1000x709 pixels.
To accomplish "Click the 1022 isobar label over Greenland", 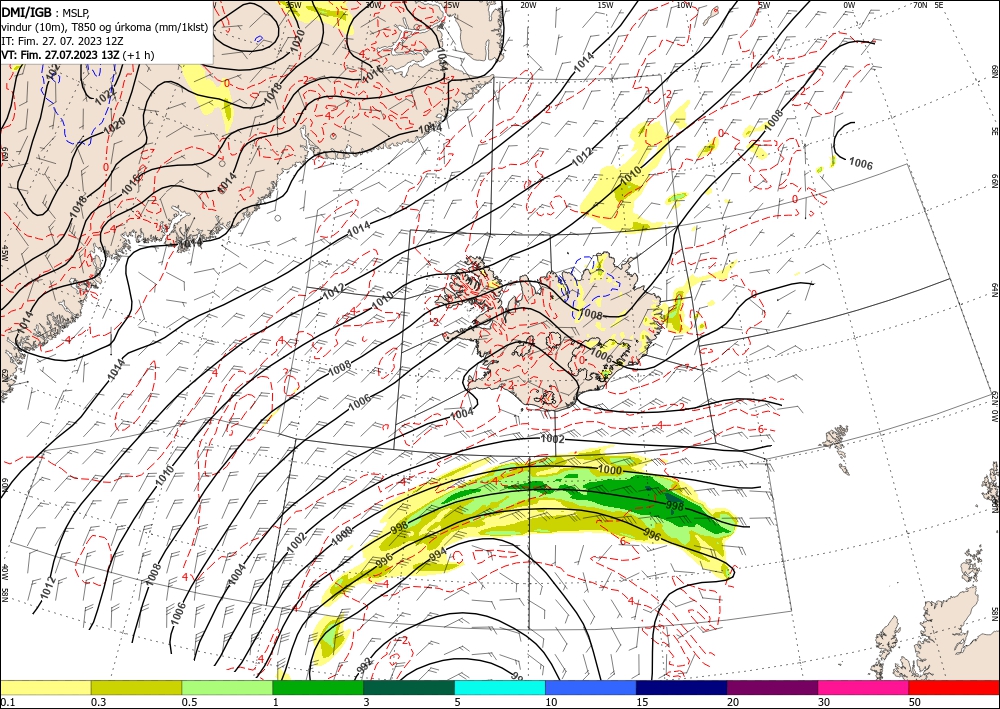I will pyautogui.click(x=106, y=96).
